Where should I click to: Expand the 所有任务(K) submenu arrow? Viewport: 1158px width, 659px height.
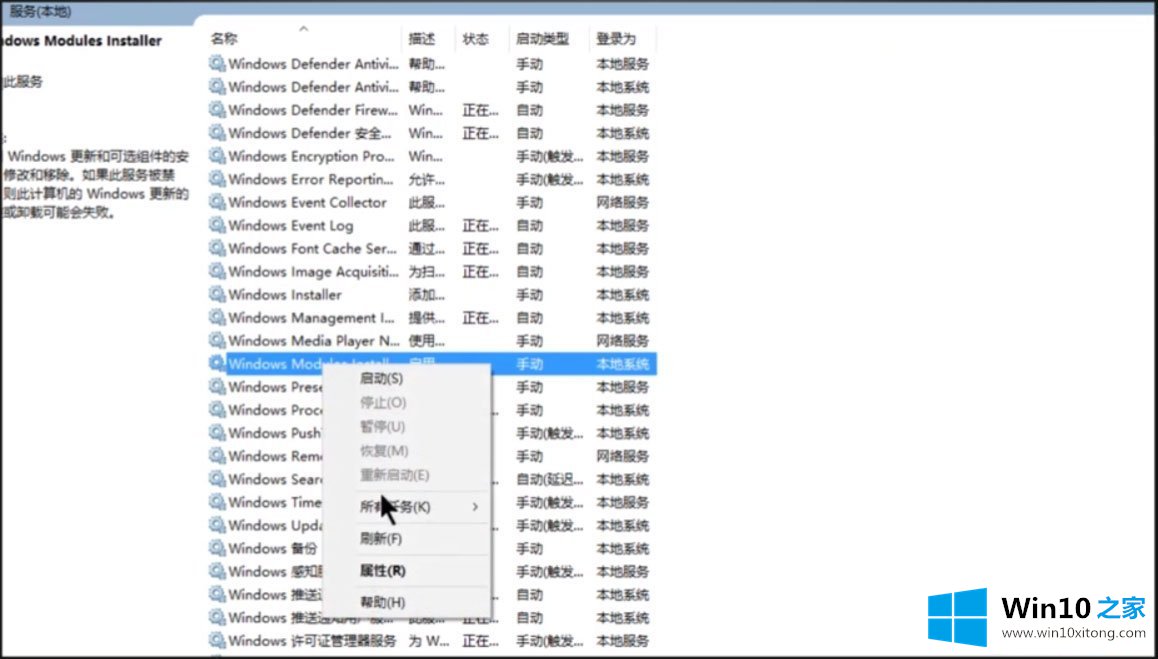click(x=475, y=507)
